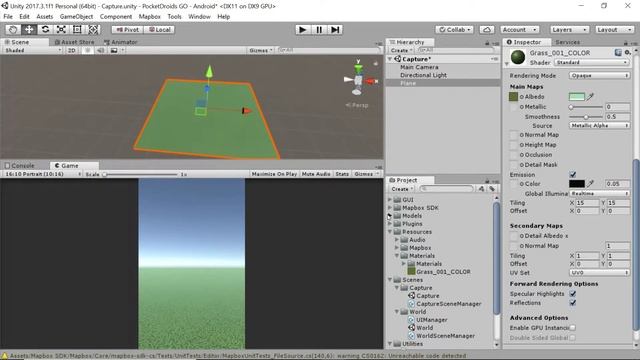Open the Shader dropdown
Viewport: 640px width, 360px height.
point(591,62)
